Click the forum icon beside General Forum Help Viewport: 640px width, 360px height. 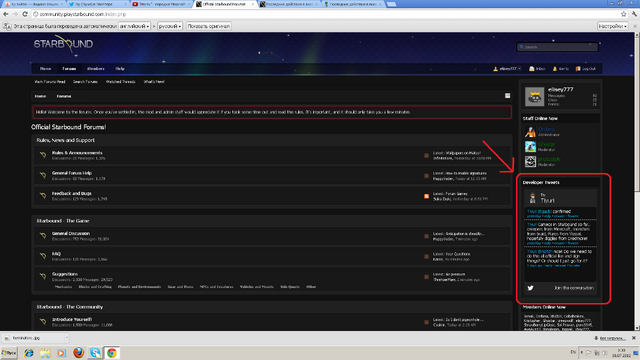tap(43, 176)
